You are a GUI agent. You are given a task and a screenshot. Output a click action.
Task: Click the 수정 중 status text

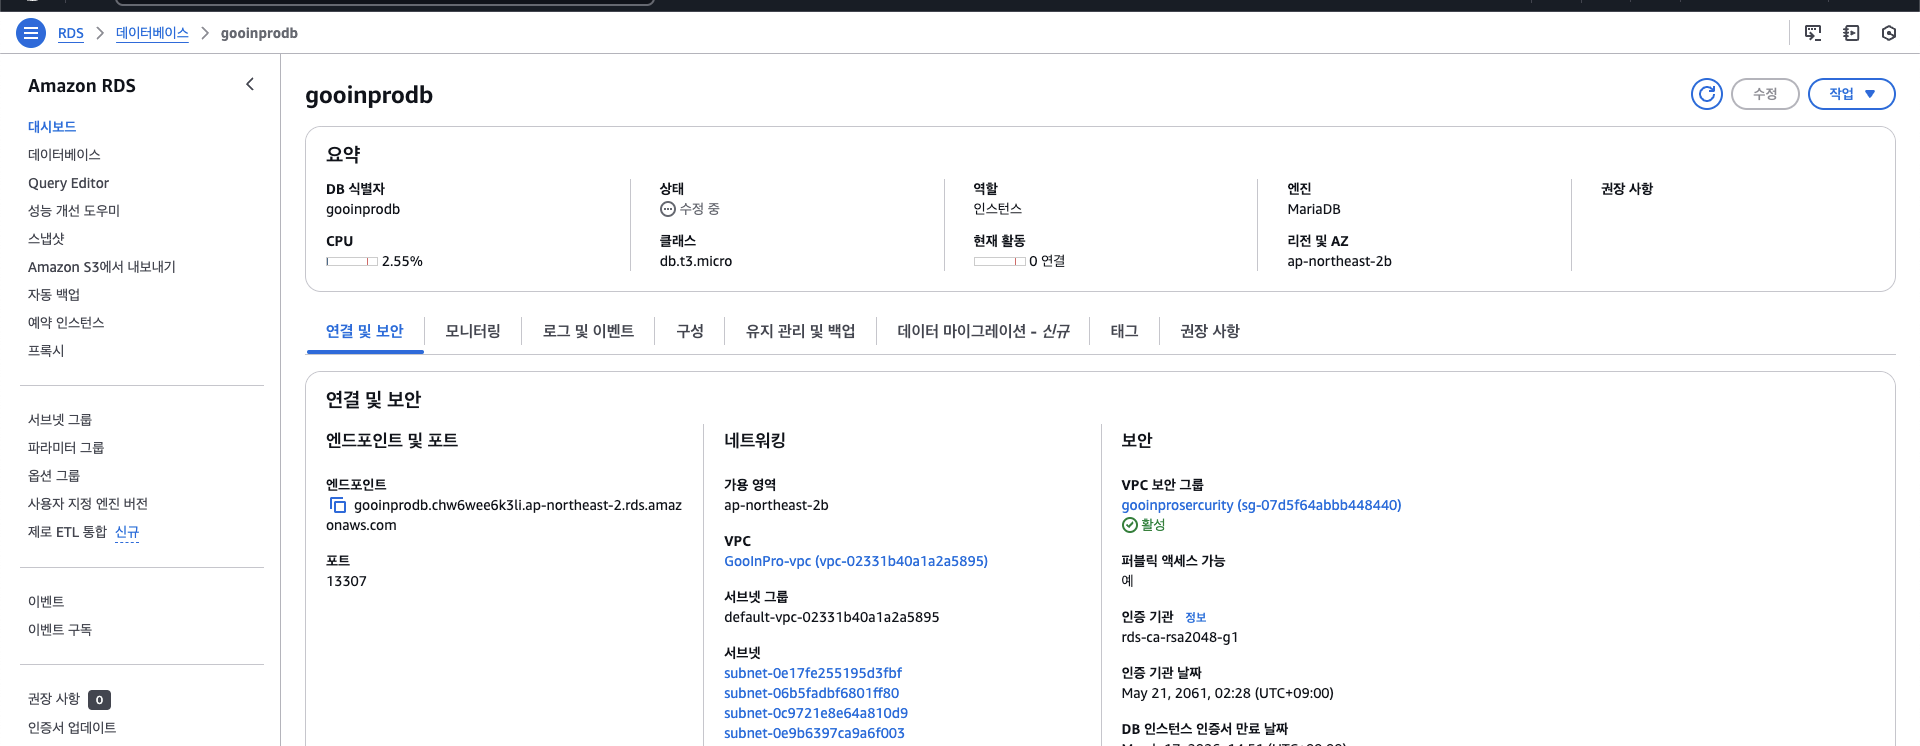tap(700, 209)
